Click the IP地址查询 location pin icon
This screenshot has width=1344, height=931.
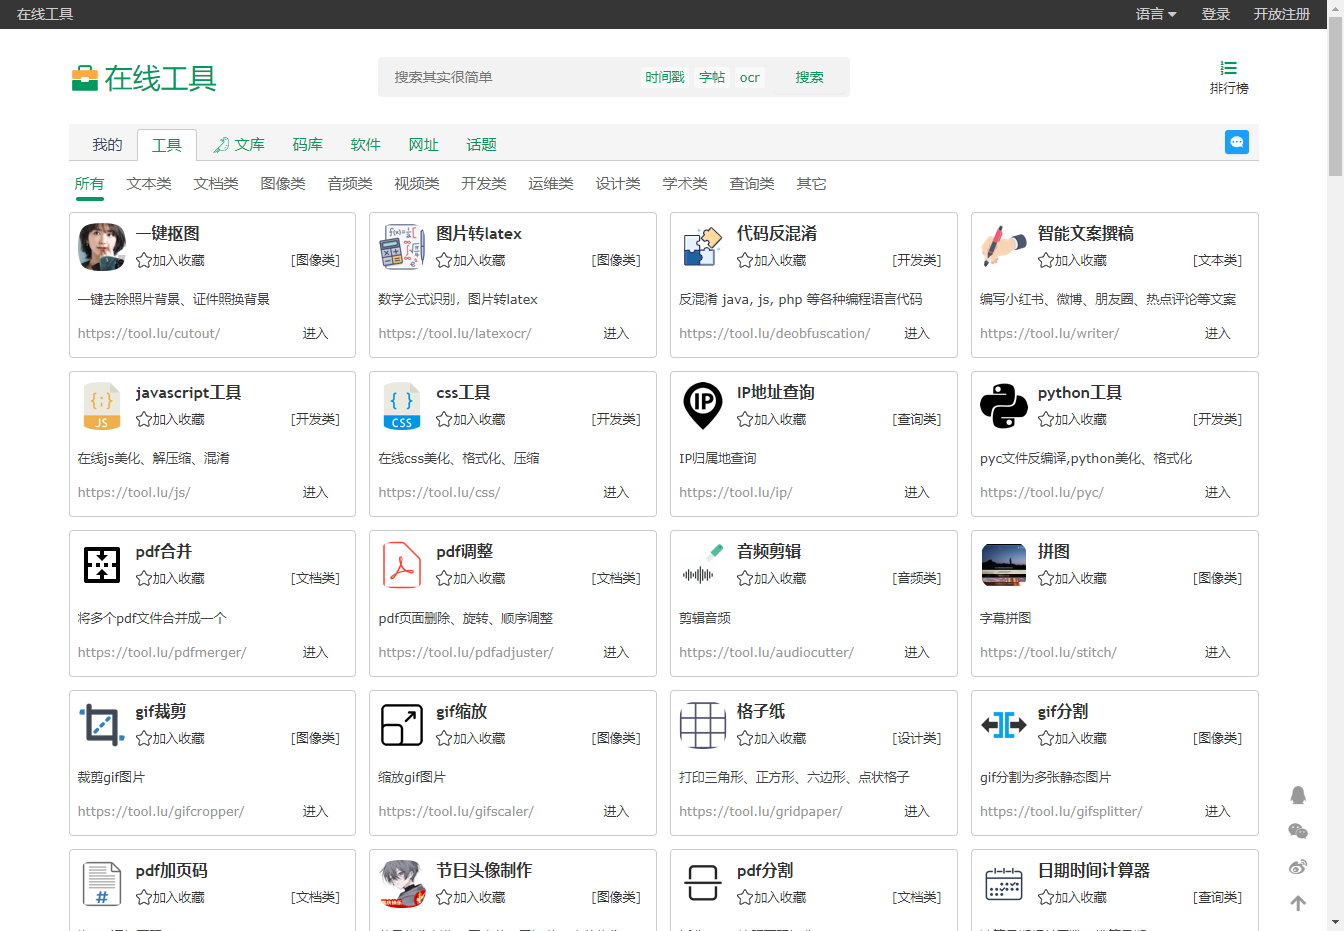click(703, 406)
